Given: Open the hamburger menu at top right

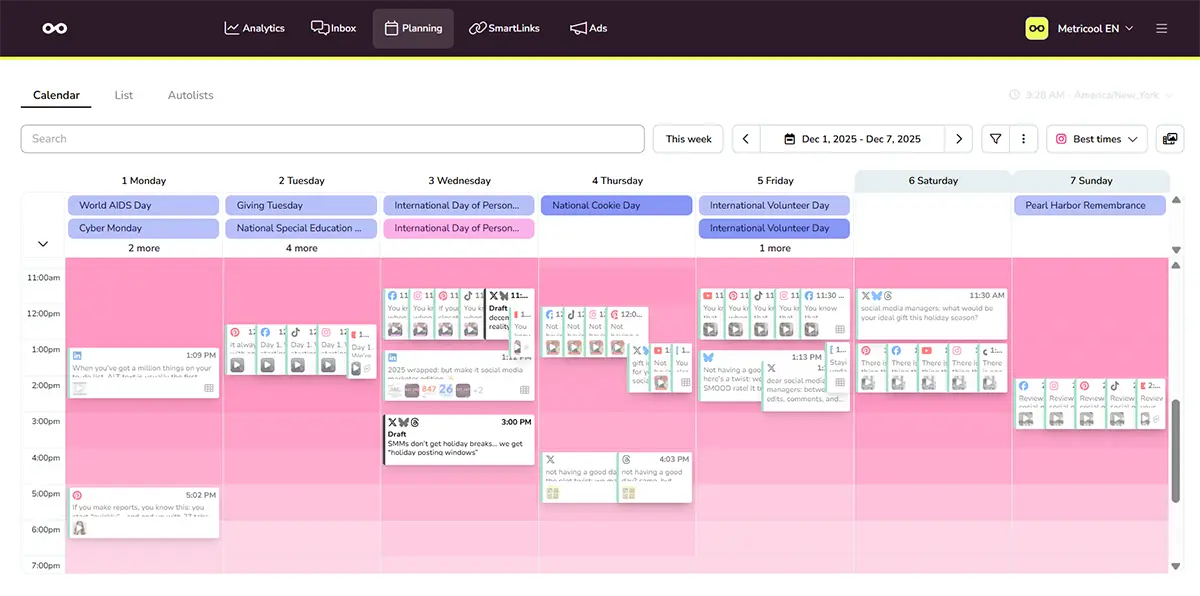Looking at the screenshot, I should pyautogui.click(x=1161, y=29).
